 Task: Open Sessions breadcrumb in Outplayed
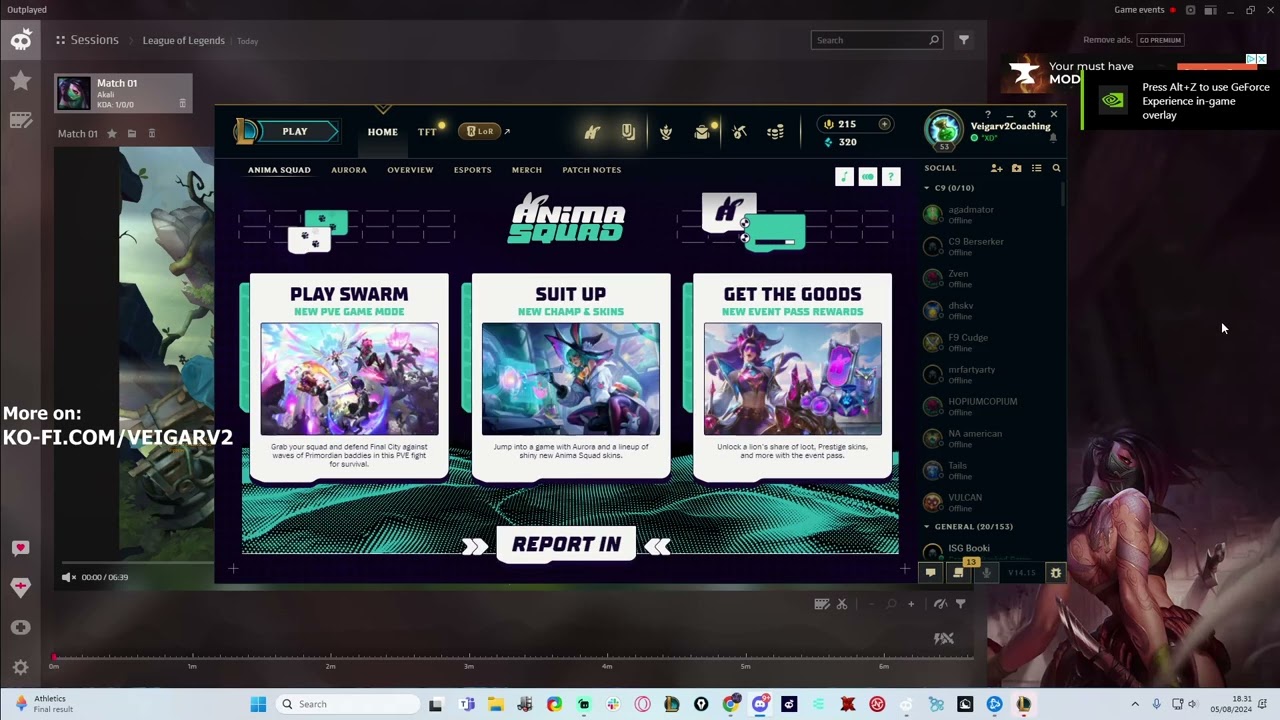(94, 40)
